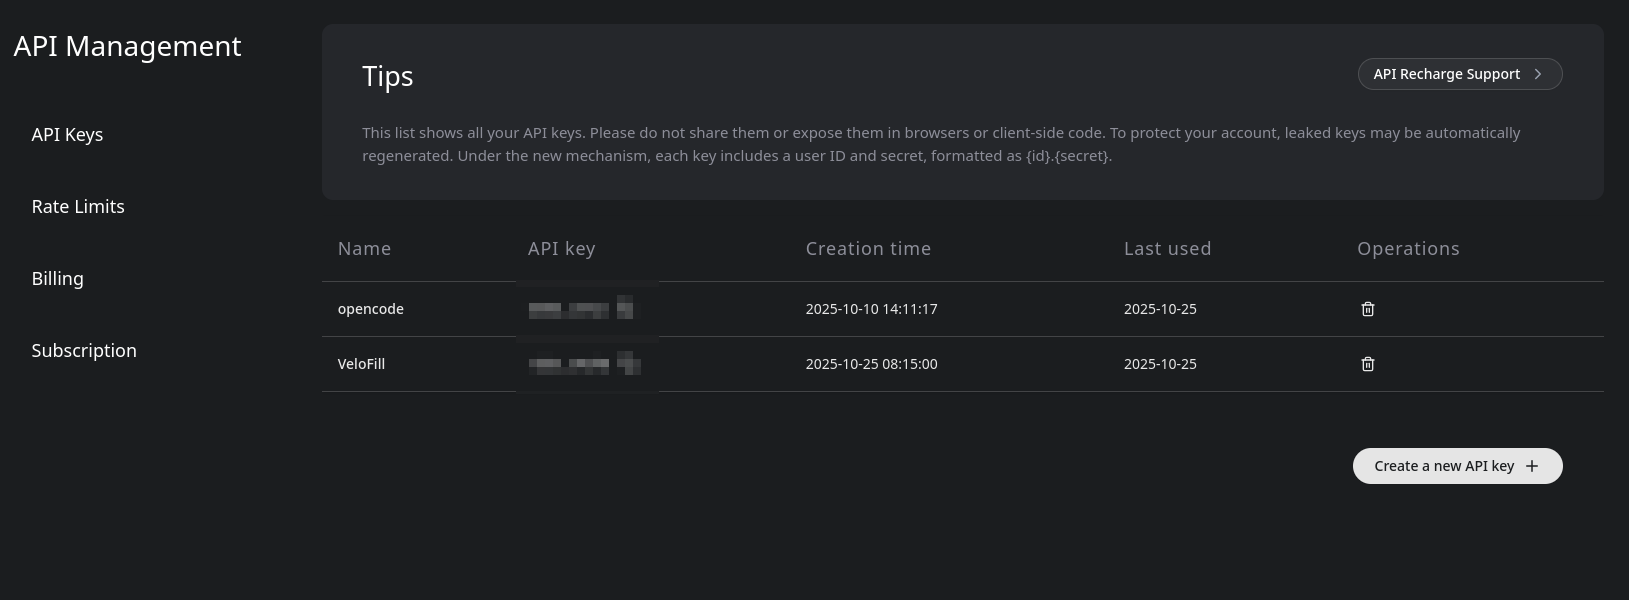Select the VeloFill key name
This screenshot has width=1629, height=600.
pyautogui.click(x=361, y=364)
